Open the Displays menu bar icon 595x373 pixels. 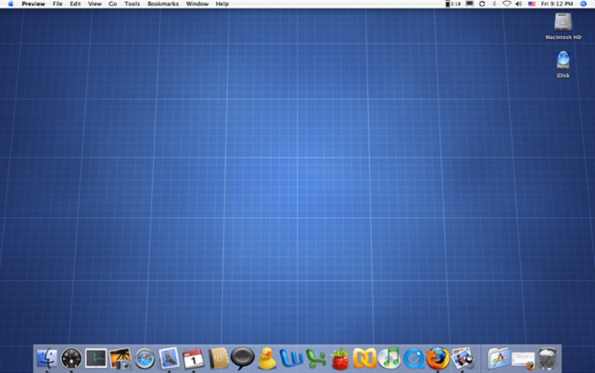coord(470,4)
